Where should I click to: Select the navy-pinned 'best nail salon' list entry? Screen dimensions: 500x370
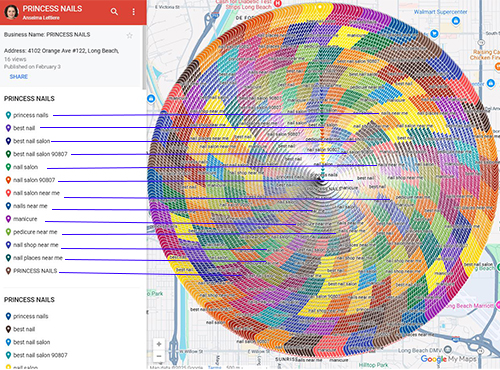coord(32,141)
